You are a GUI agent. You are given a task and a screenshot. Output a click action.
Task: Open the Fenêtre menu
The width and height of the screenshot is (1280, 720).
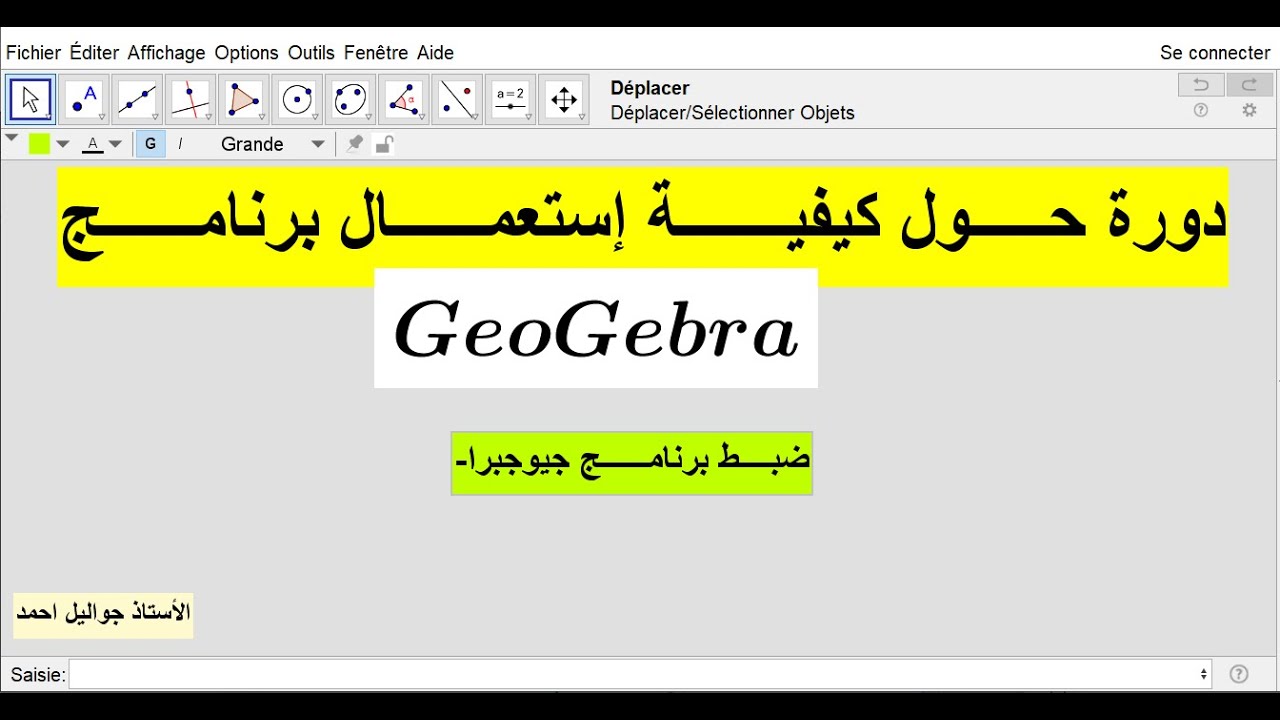point(376,53)
